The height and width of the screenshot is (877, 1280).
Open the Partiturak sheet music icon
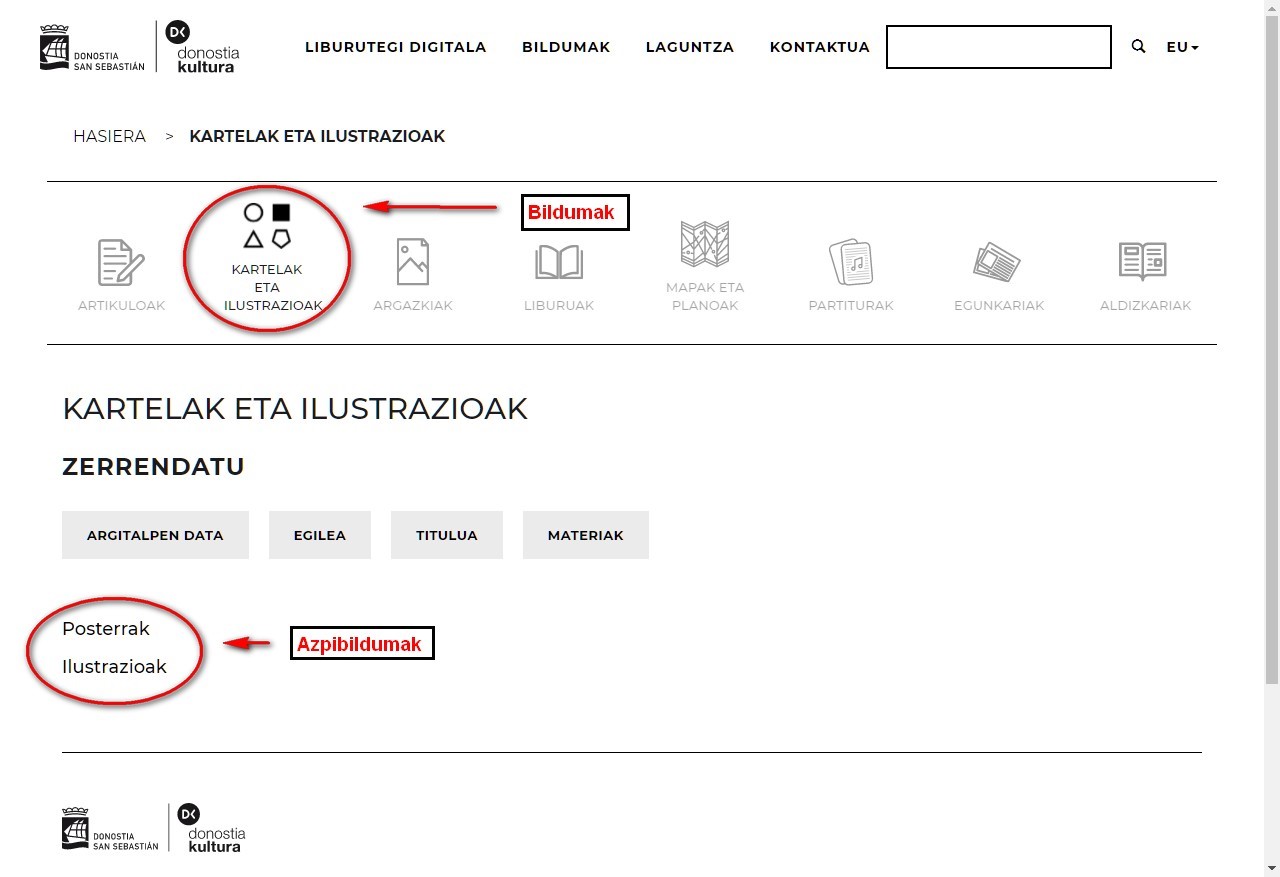(851, 262)
